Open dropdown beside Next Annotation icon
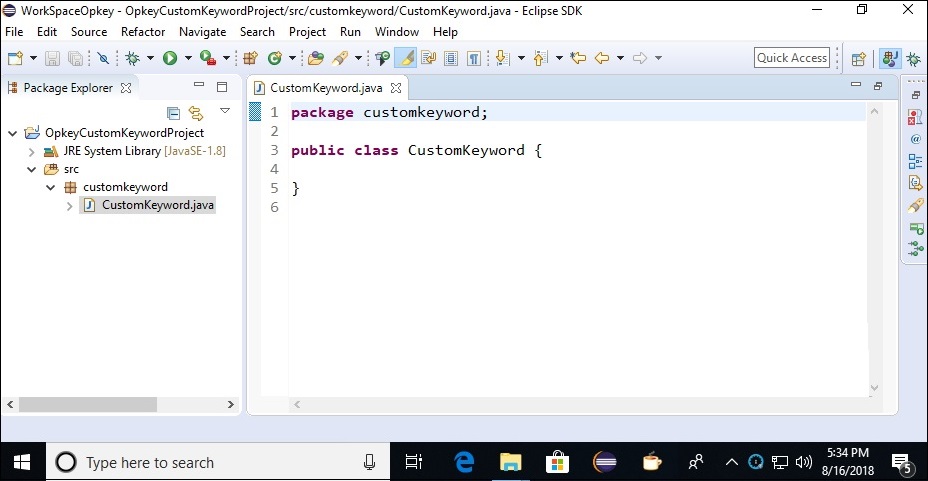The height and width of the screenshot is (481, 928). [x=521, y=58]
